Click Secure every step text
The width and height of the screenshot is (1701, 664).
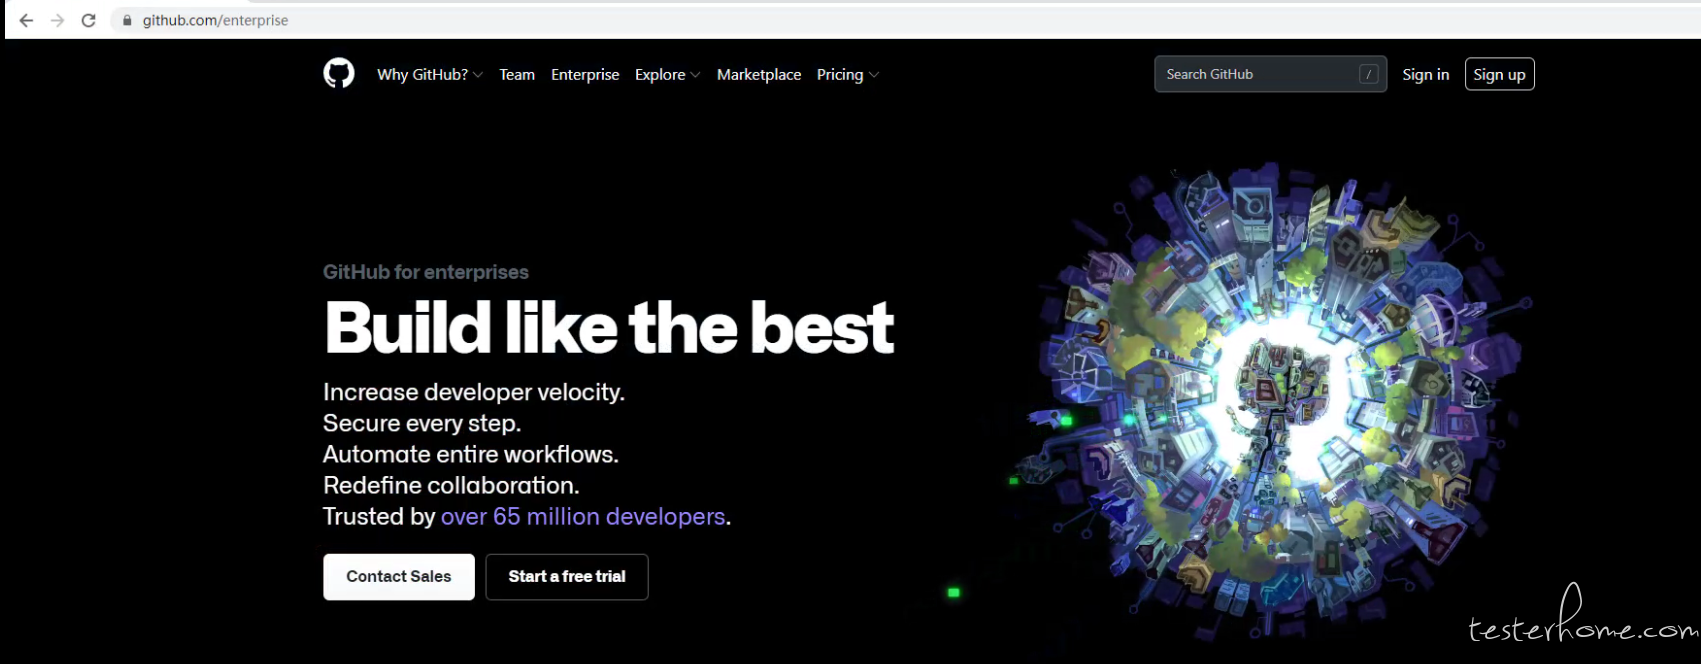(421, 423)
